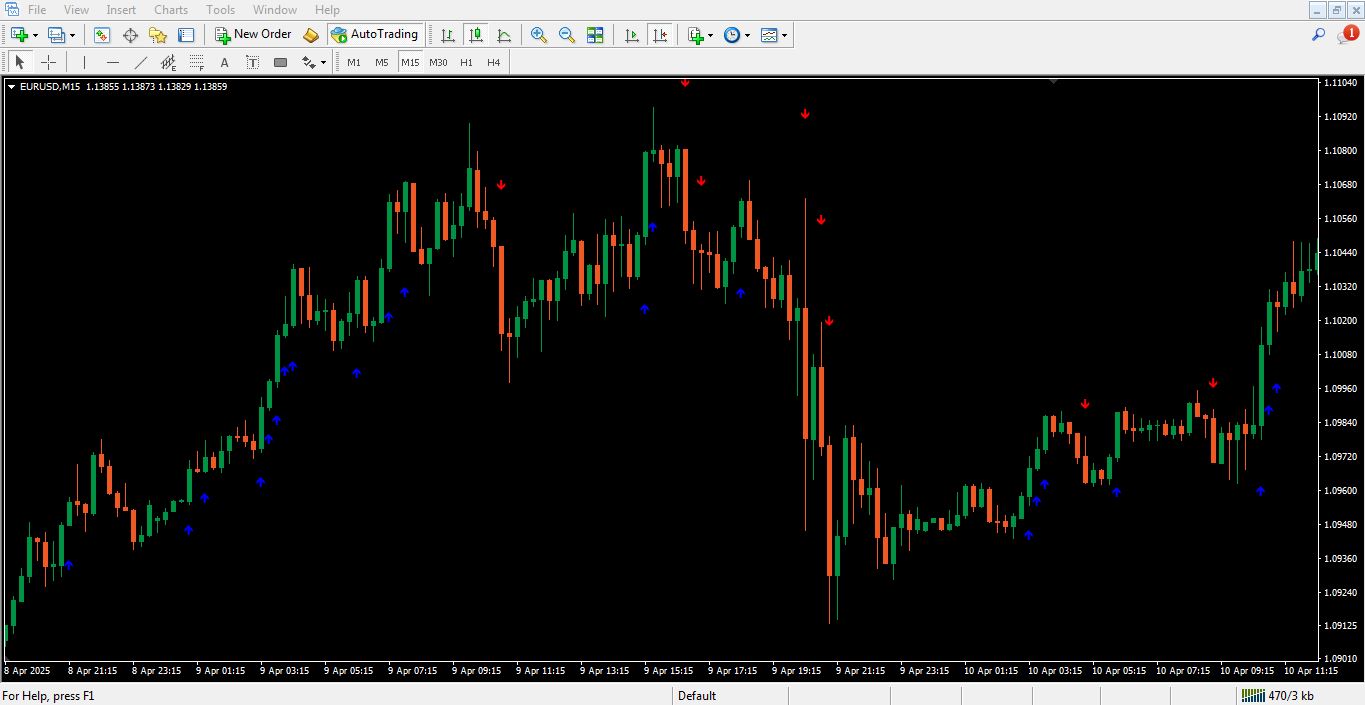Screen dimensions: 1365x705
Task: Open the Tools menu
Action: pos(220,10)
